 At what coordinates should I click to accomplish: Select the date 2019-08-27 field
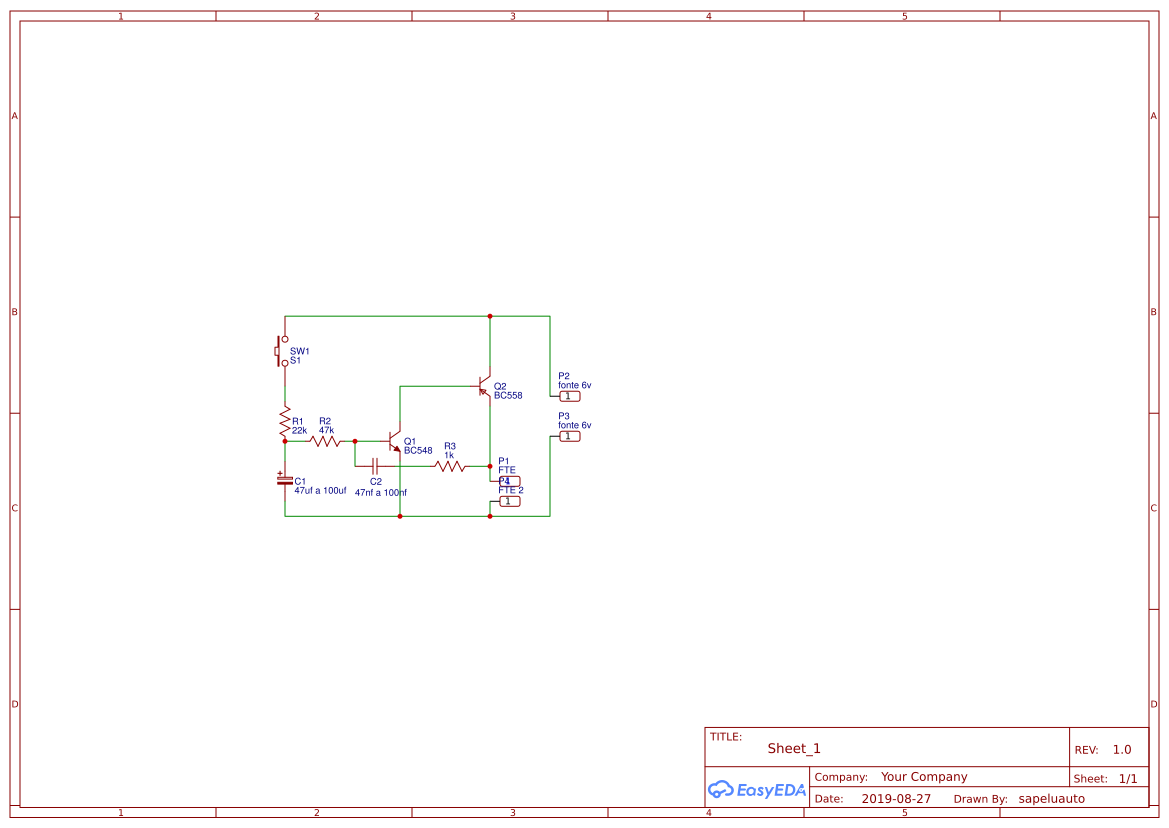[x=896, y=799]
